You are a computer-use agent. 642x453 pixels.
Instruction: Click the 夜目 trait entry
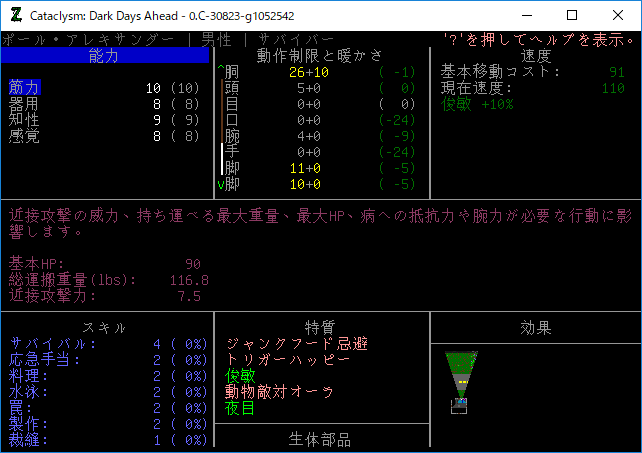point(241,408)
